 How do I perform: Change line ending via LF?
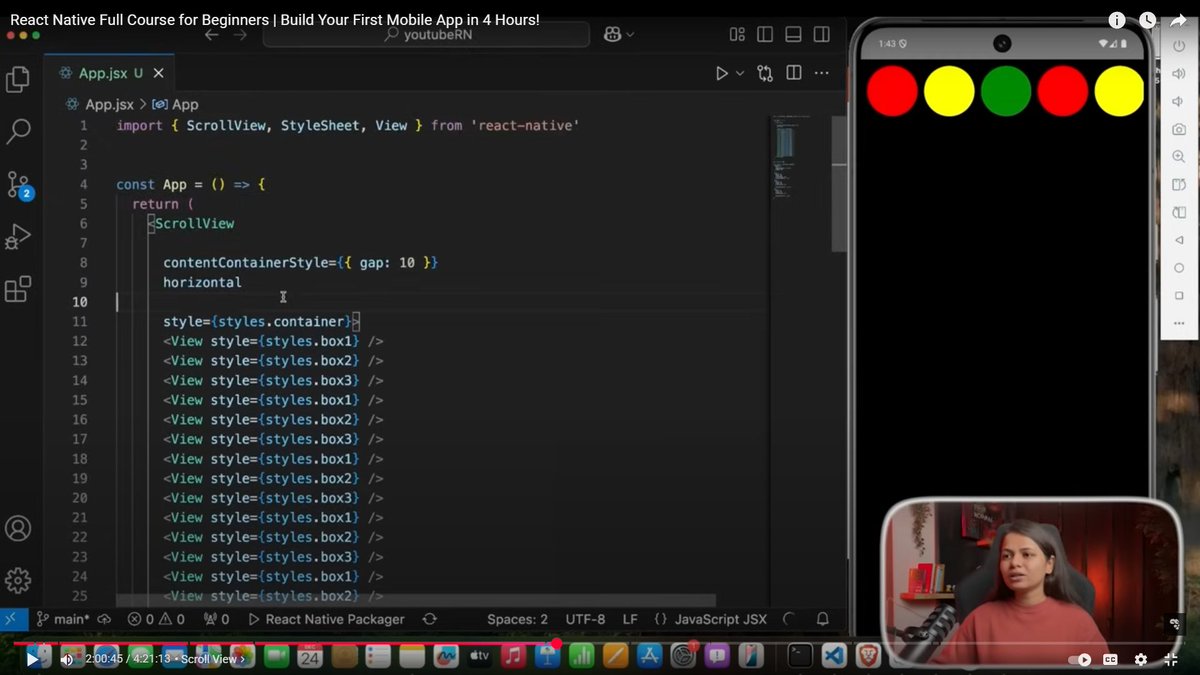point(630,619)
